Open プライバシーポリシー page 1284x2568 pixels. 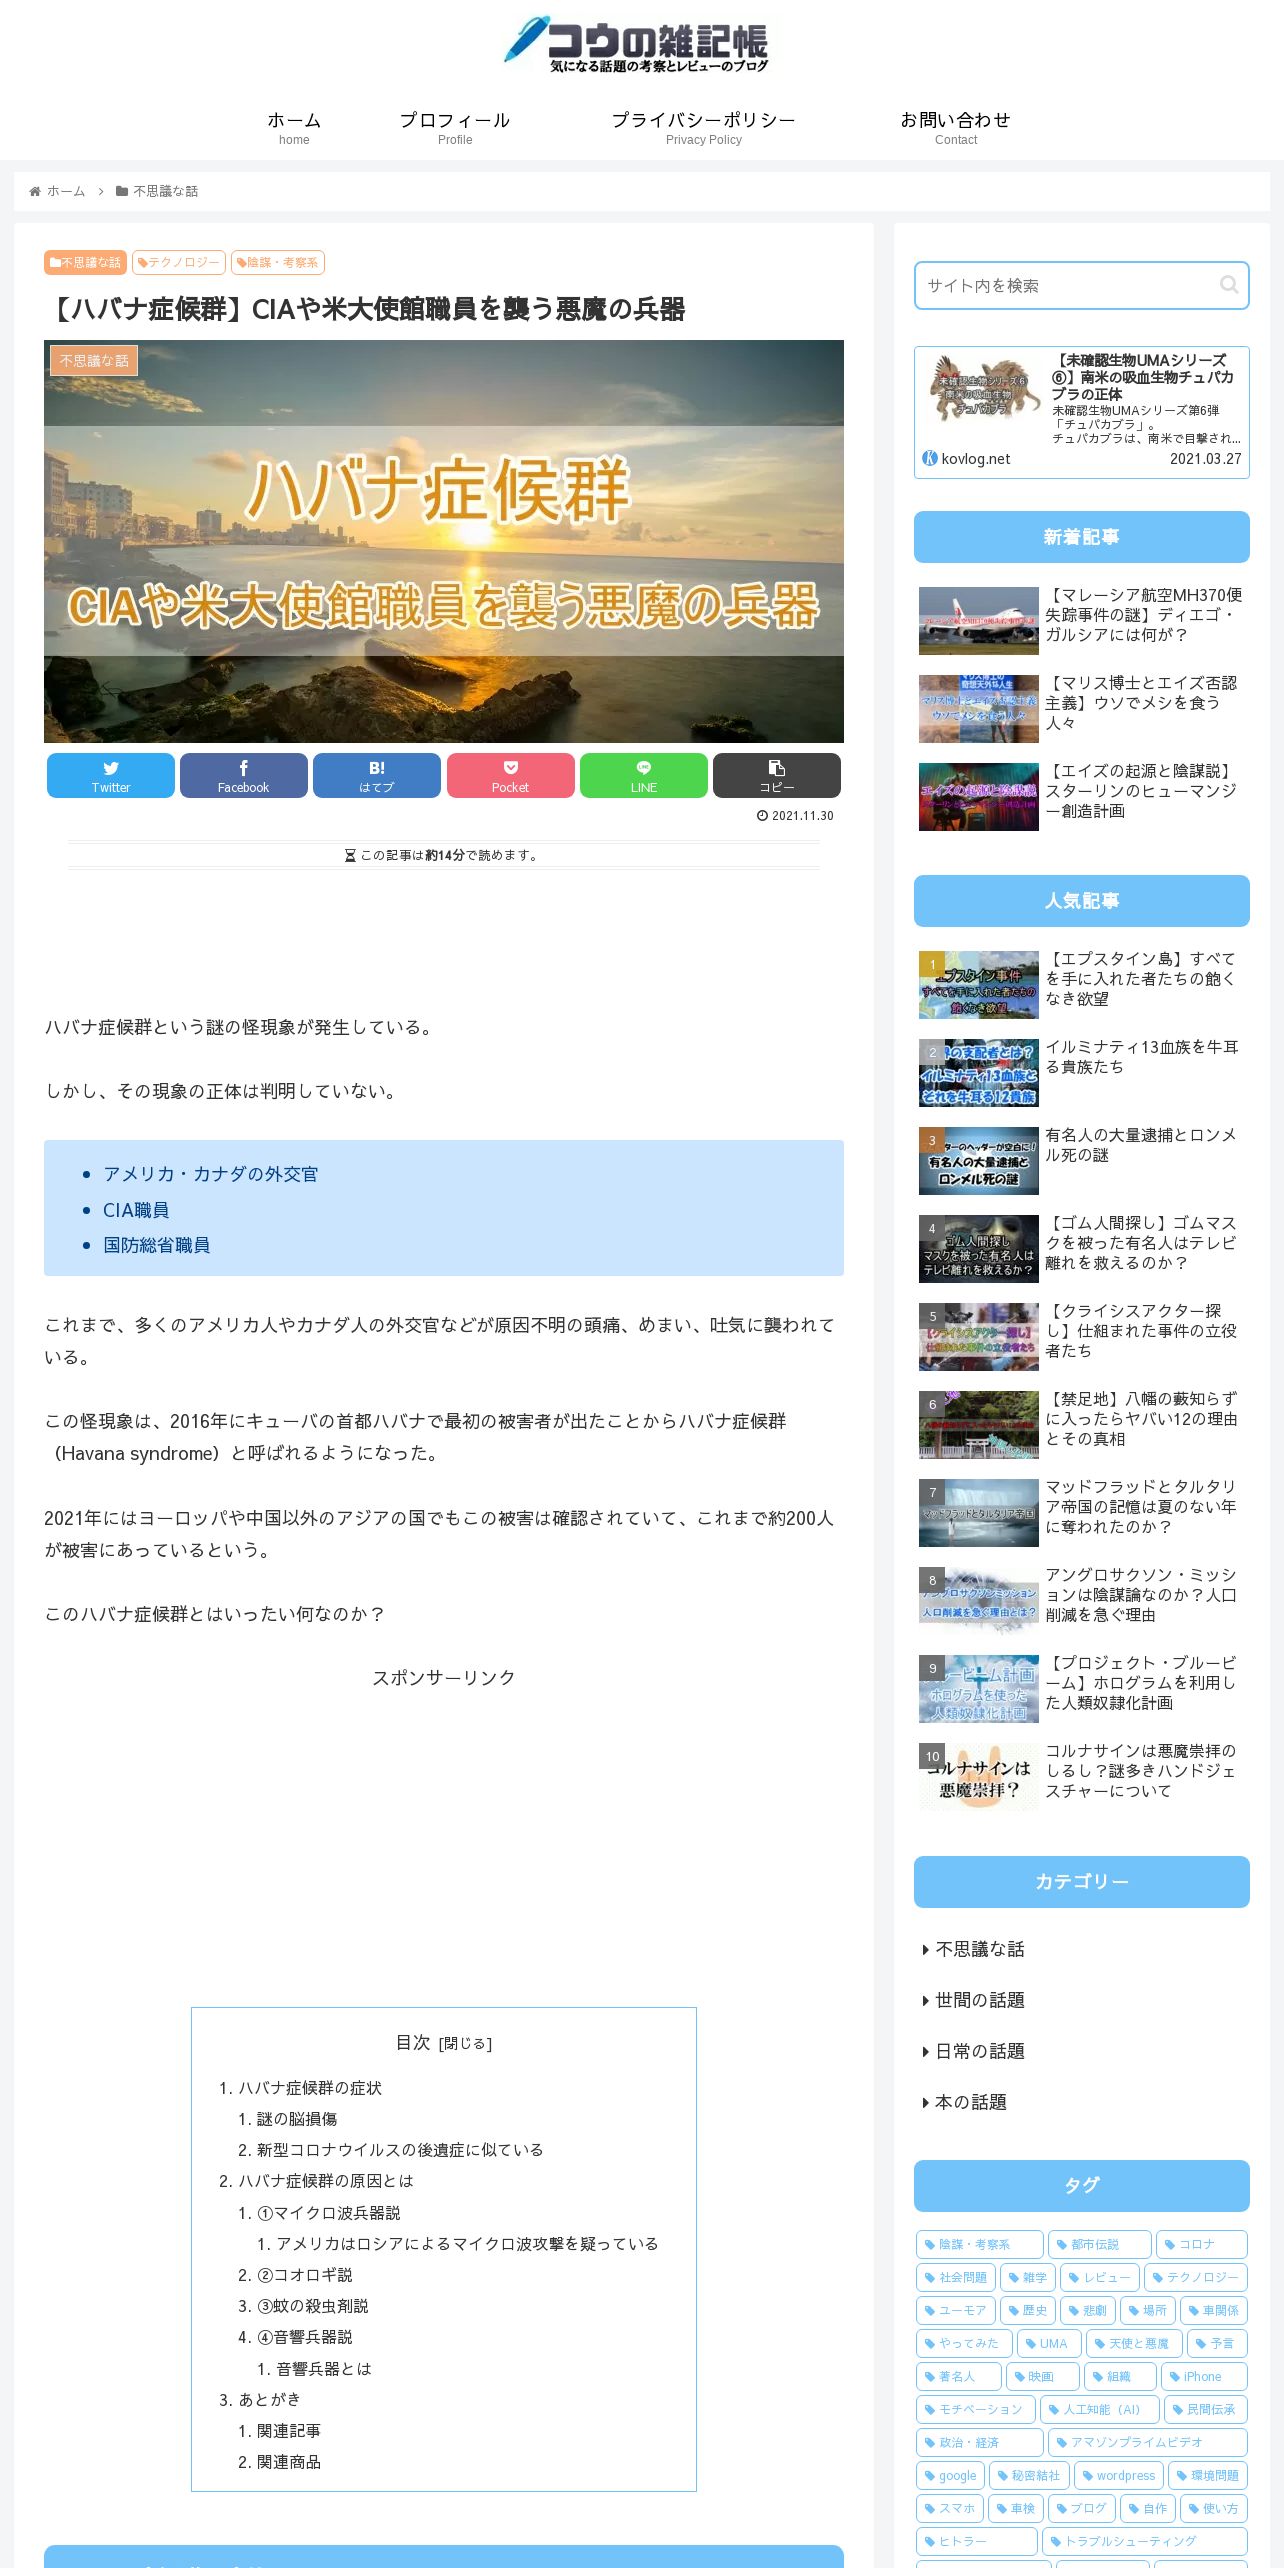[704, 127]
